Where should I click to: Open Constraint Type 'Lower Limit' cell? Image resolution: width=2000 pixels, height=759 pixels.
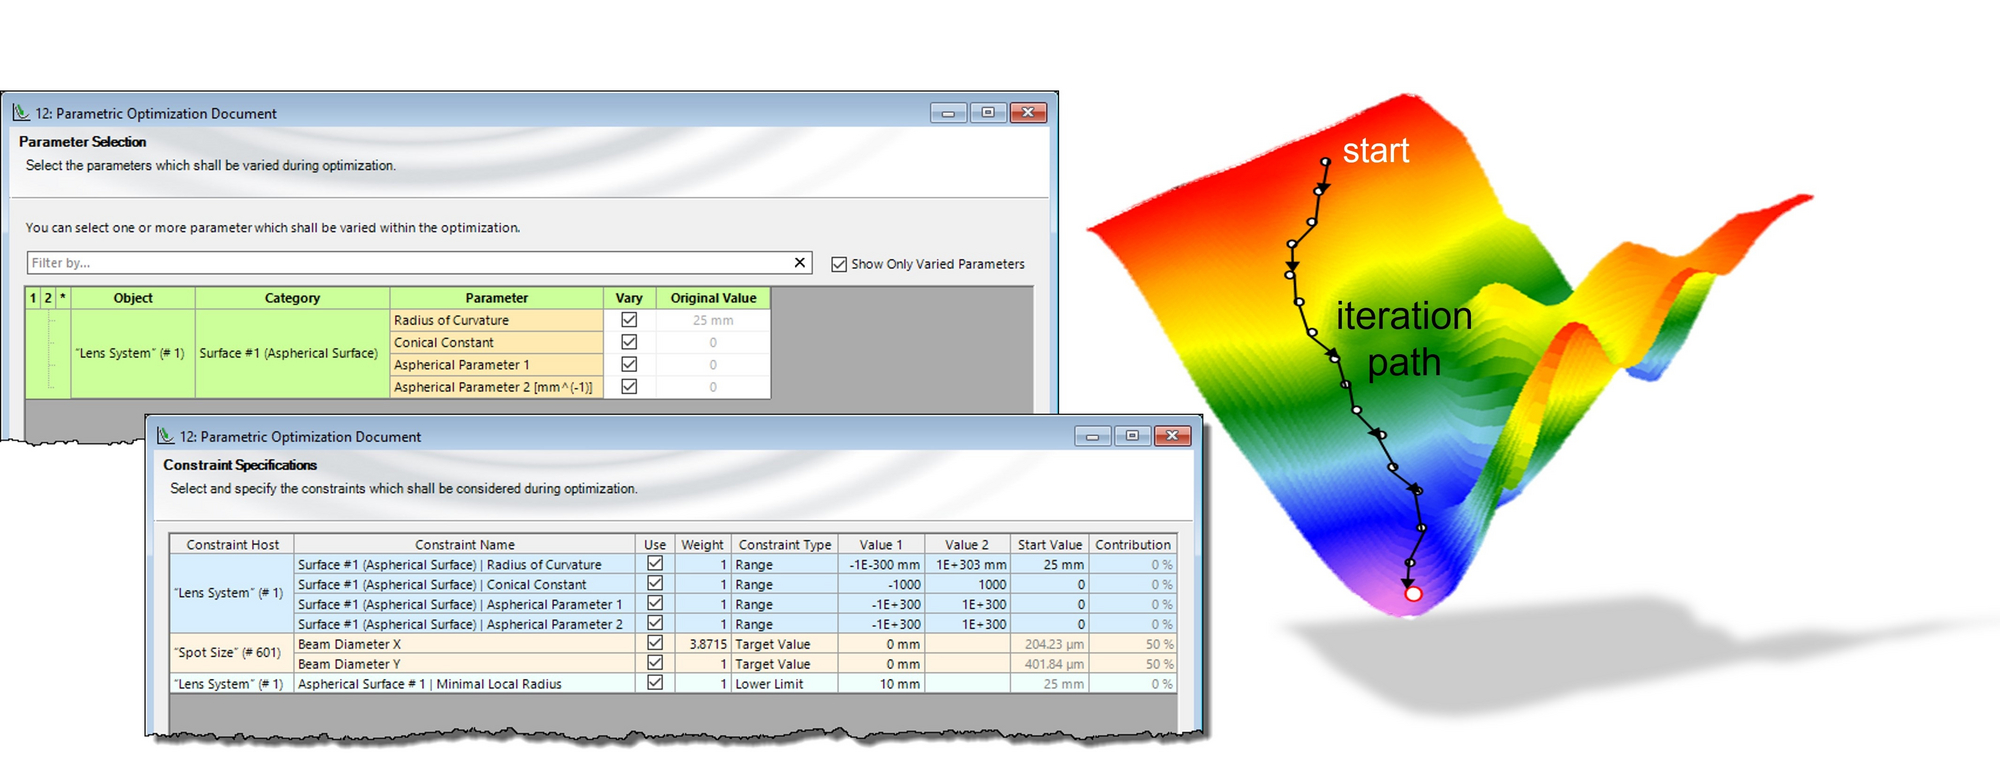click(784, 684)
